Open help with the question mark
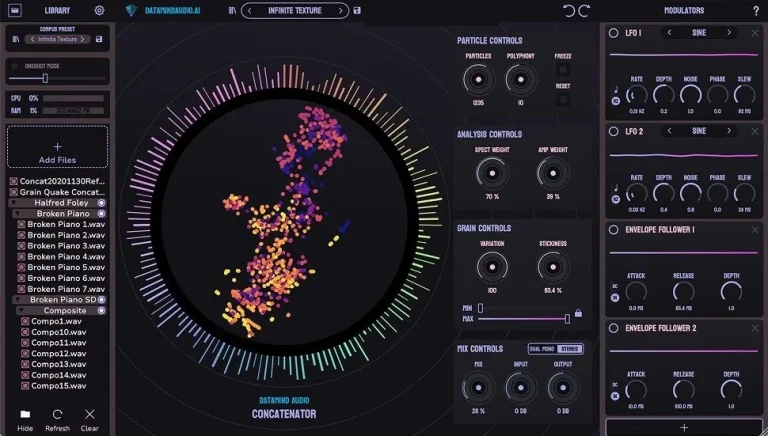768x436 pixels. pyautogui.click(x=756, y=11)
